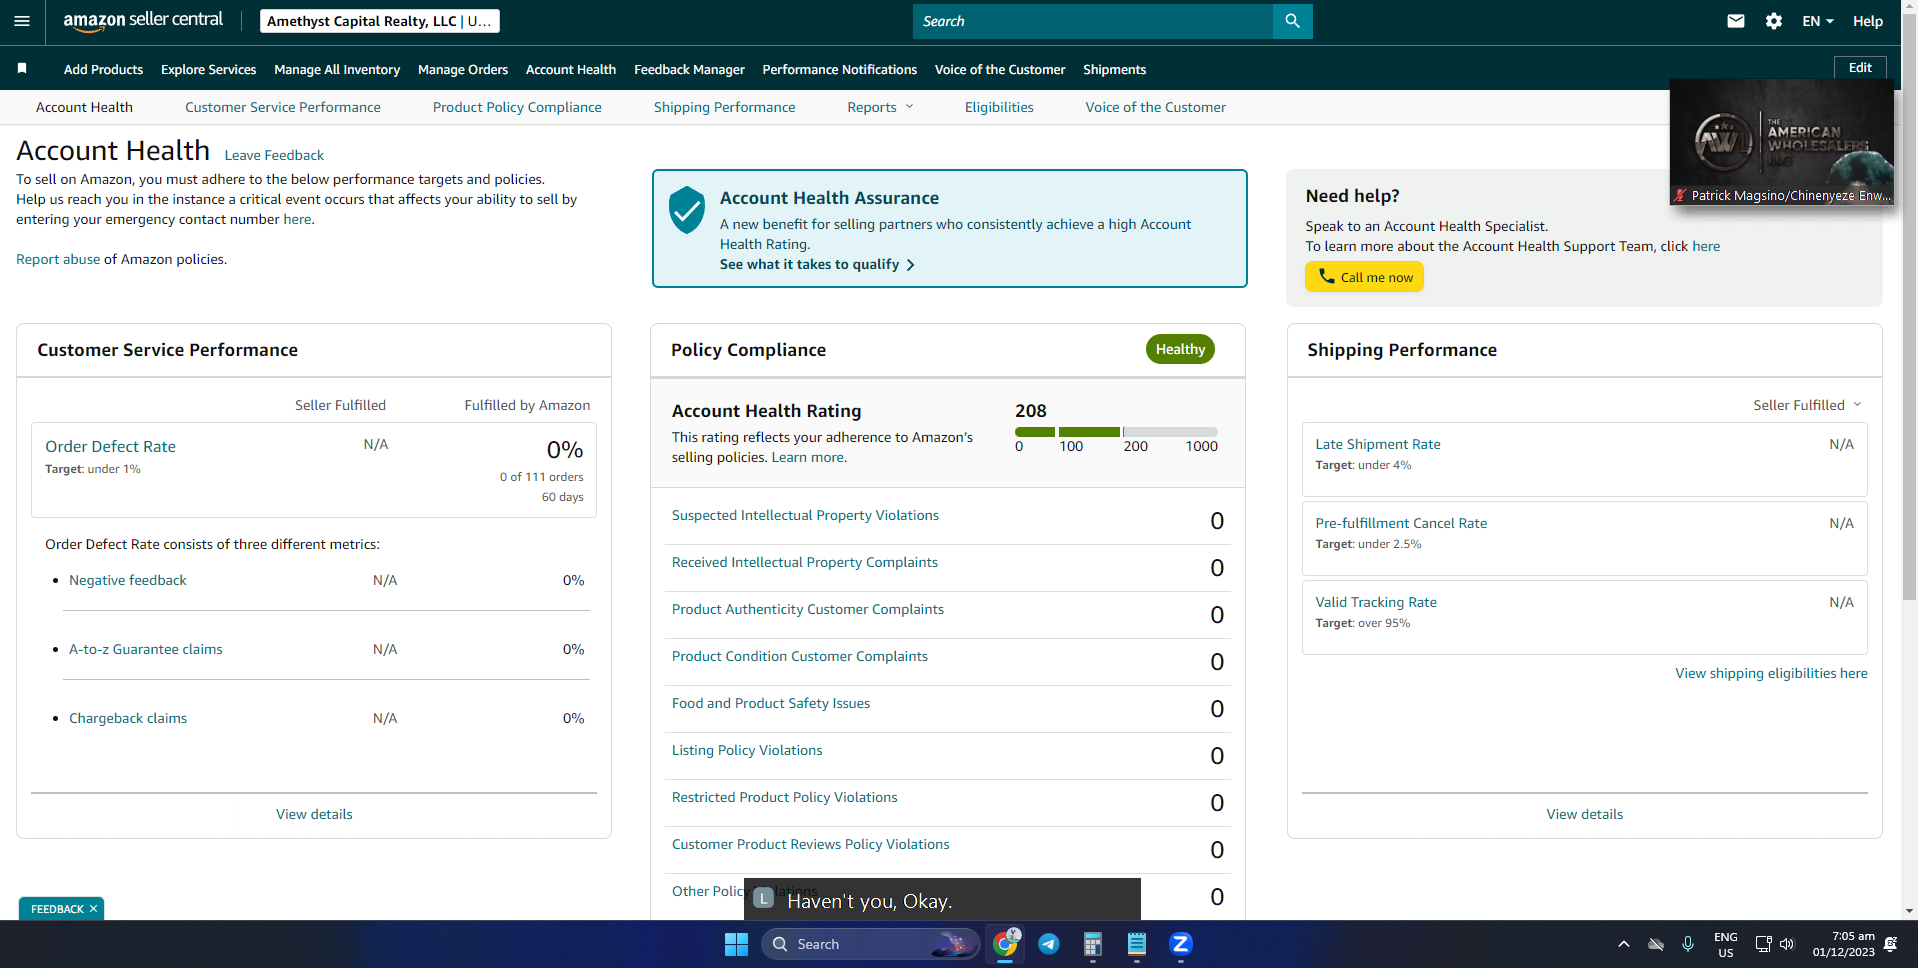Click the American Wholesalers video thumbnail
This screenshot has height=968, width=1918.
pos(1782,142)
